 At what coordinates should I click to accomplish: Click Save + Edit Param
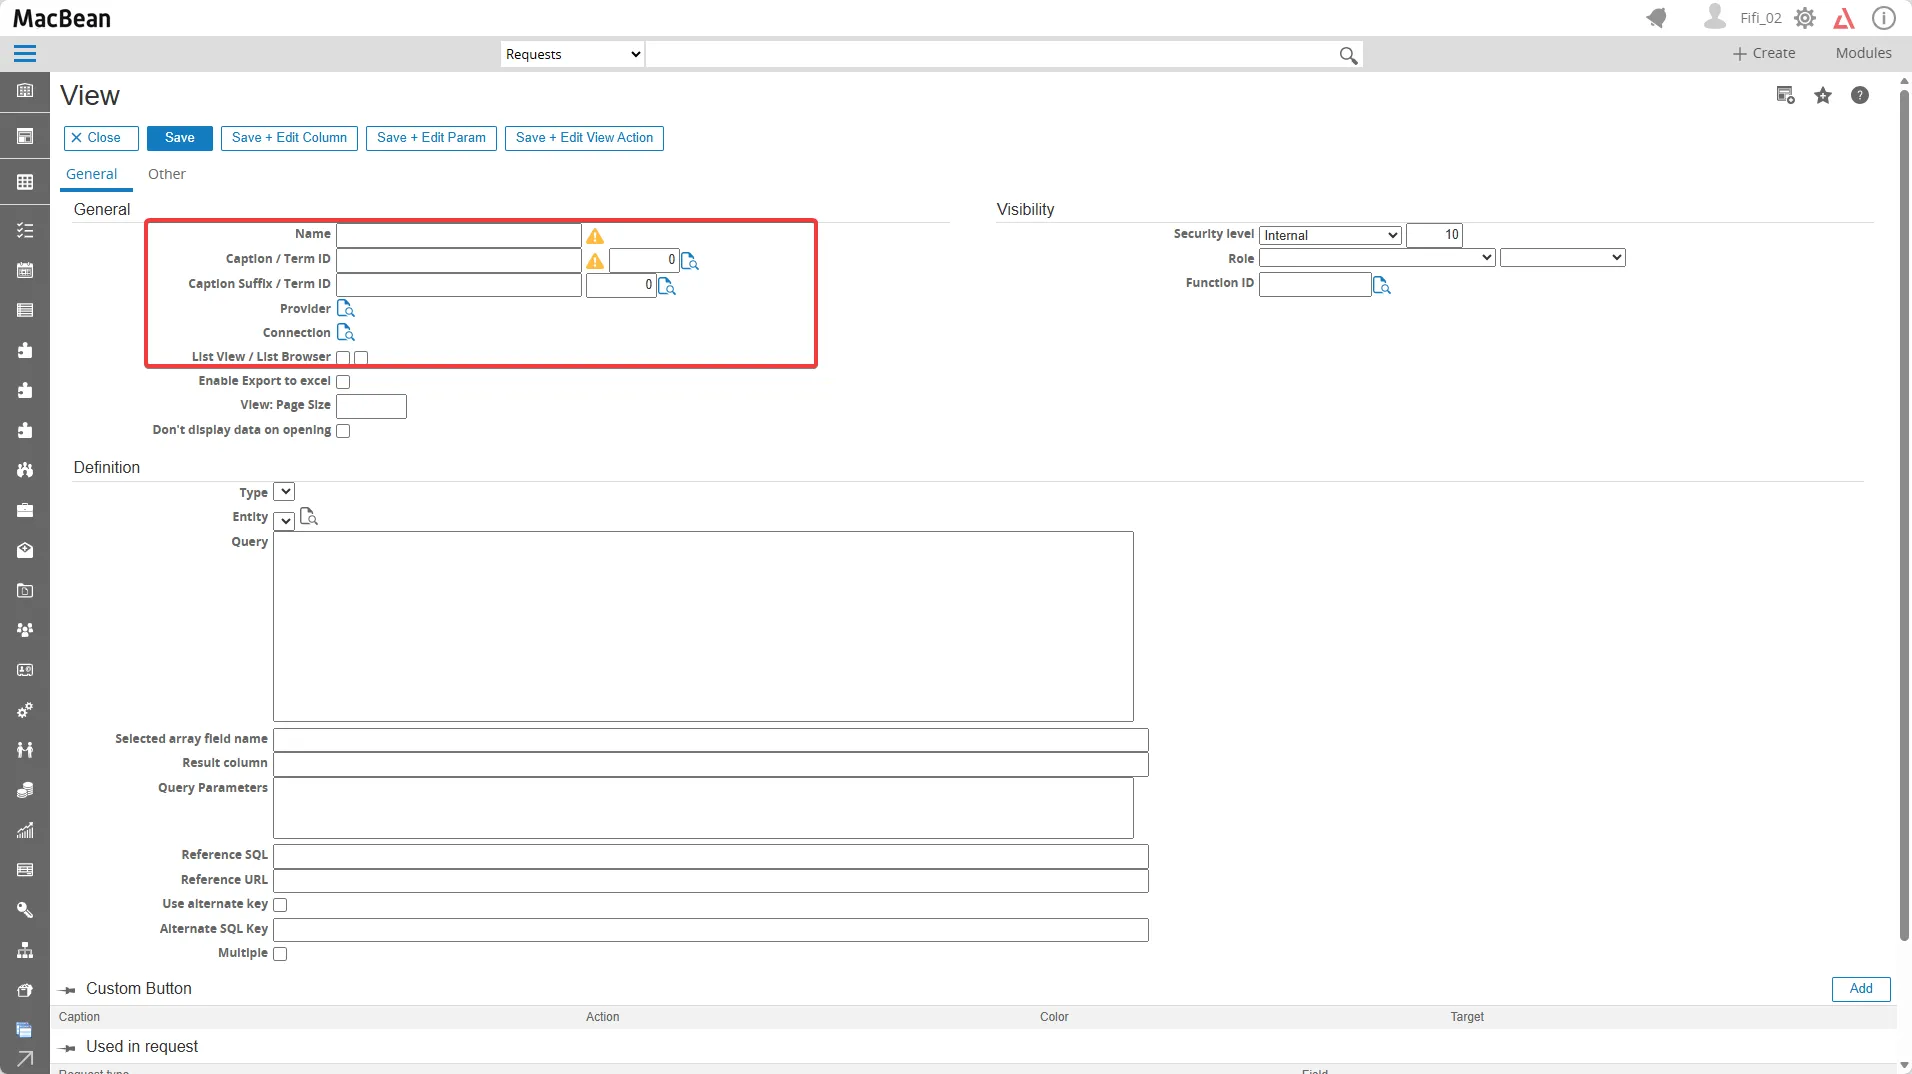tap(431, 138)
